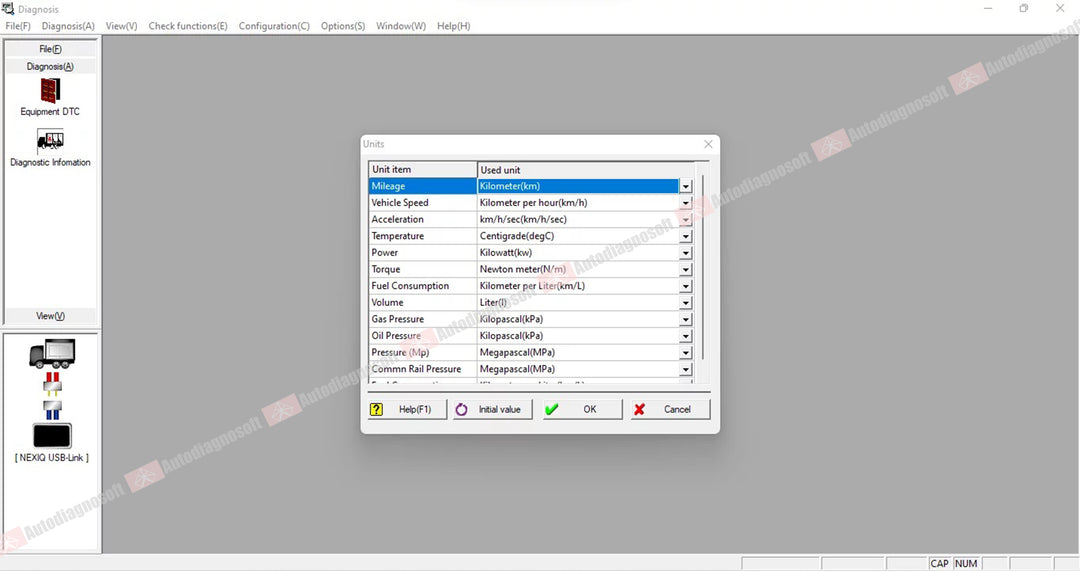Select the Fuel Consumption row
Image resolution: width=1080 pixels, height=571 pixels.
point(530,286)
